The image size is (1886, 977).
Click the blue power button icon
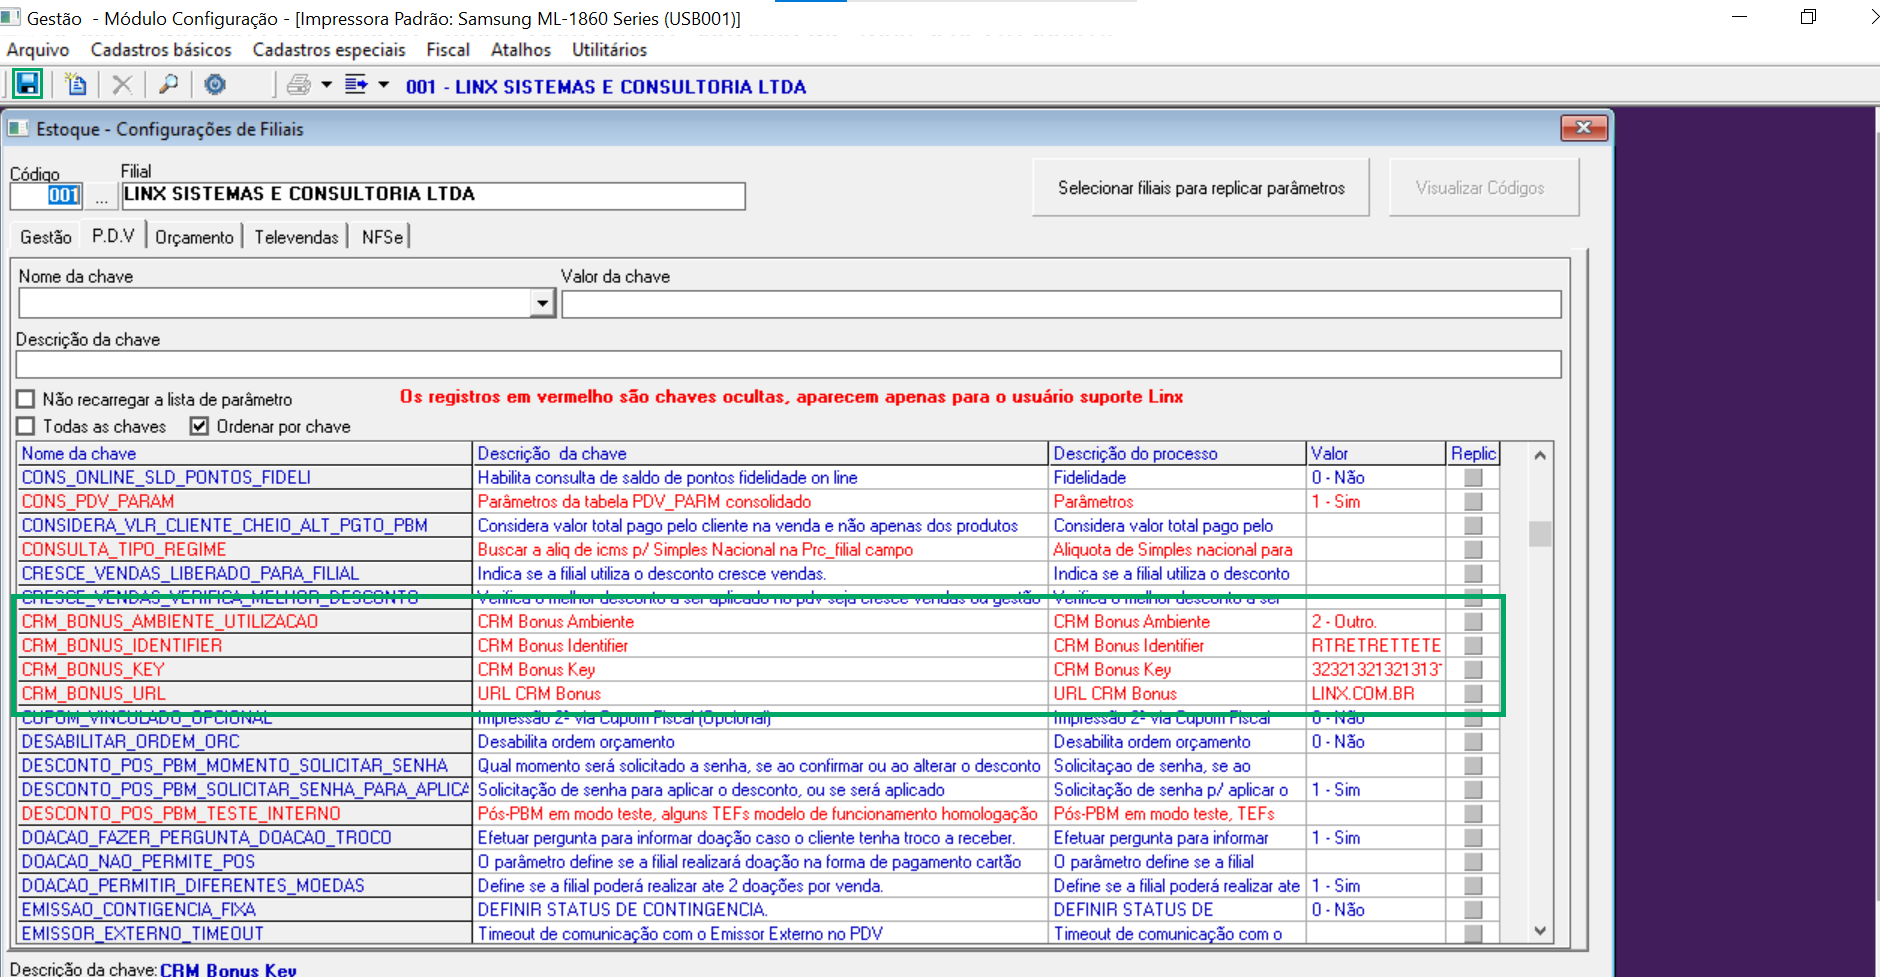[x=215, y=85]
